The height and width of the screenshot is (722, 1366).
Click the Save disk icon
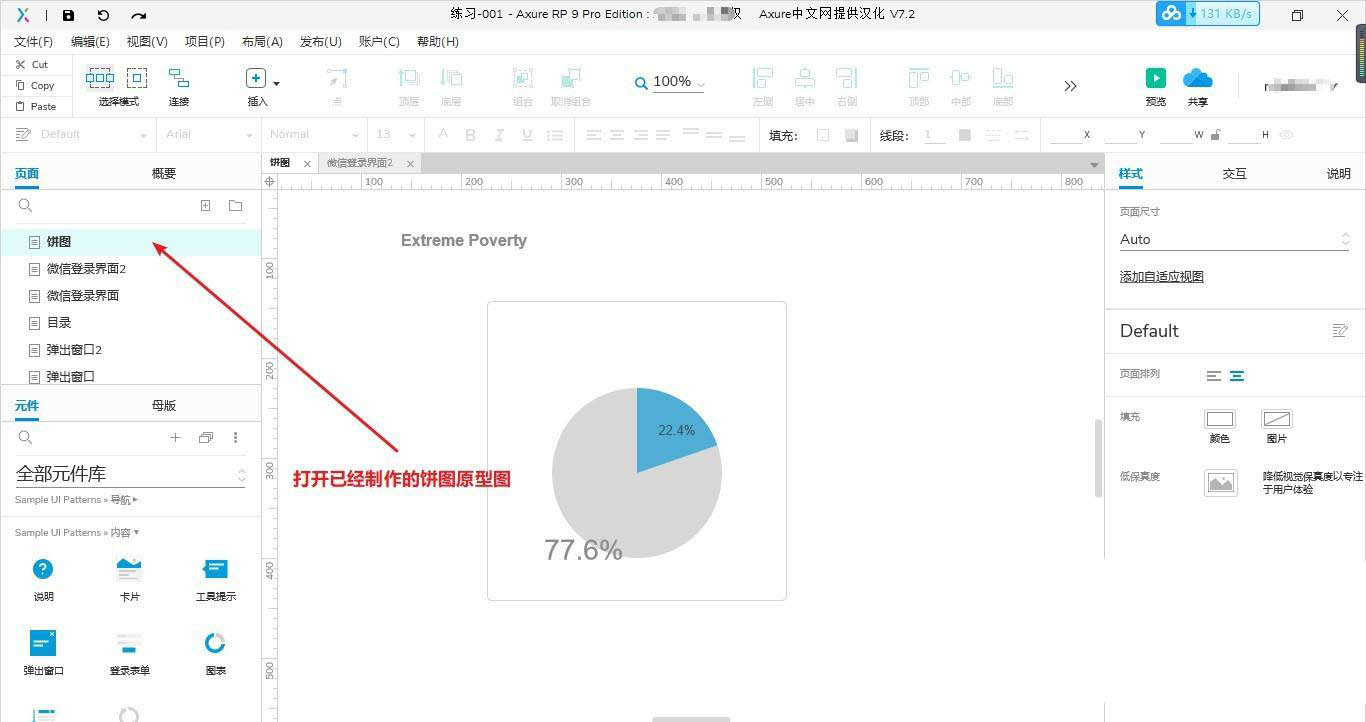[x=68, y=15]
